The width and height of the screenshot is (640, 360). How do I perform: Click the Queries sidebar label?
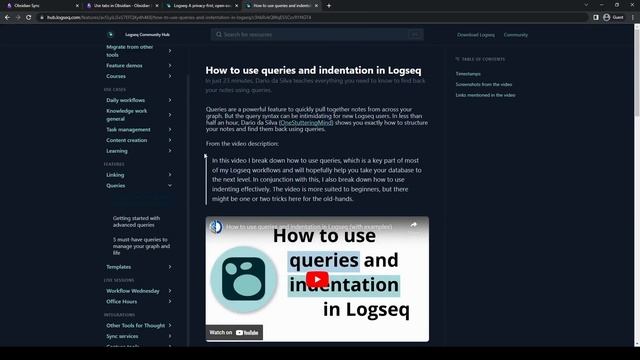[x=116, y=185]
